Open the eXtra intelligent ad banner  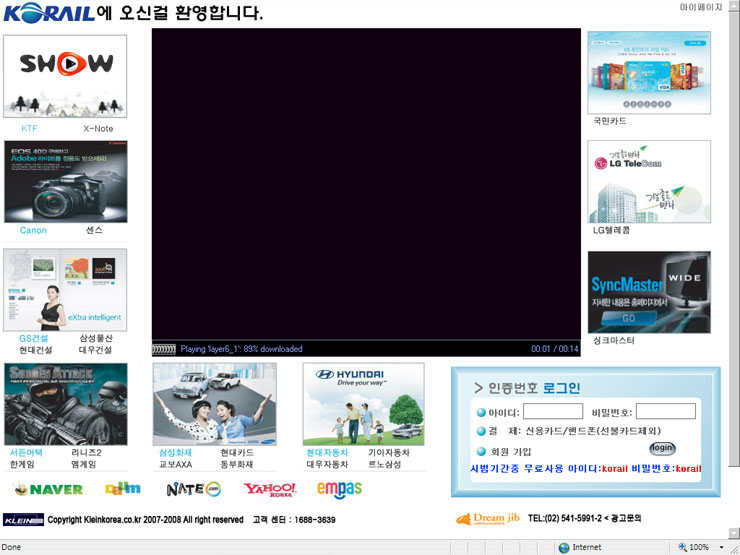(x=65, y=290)
